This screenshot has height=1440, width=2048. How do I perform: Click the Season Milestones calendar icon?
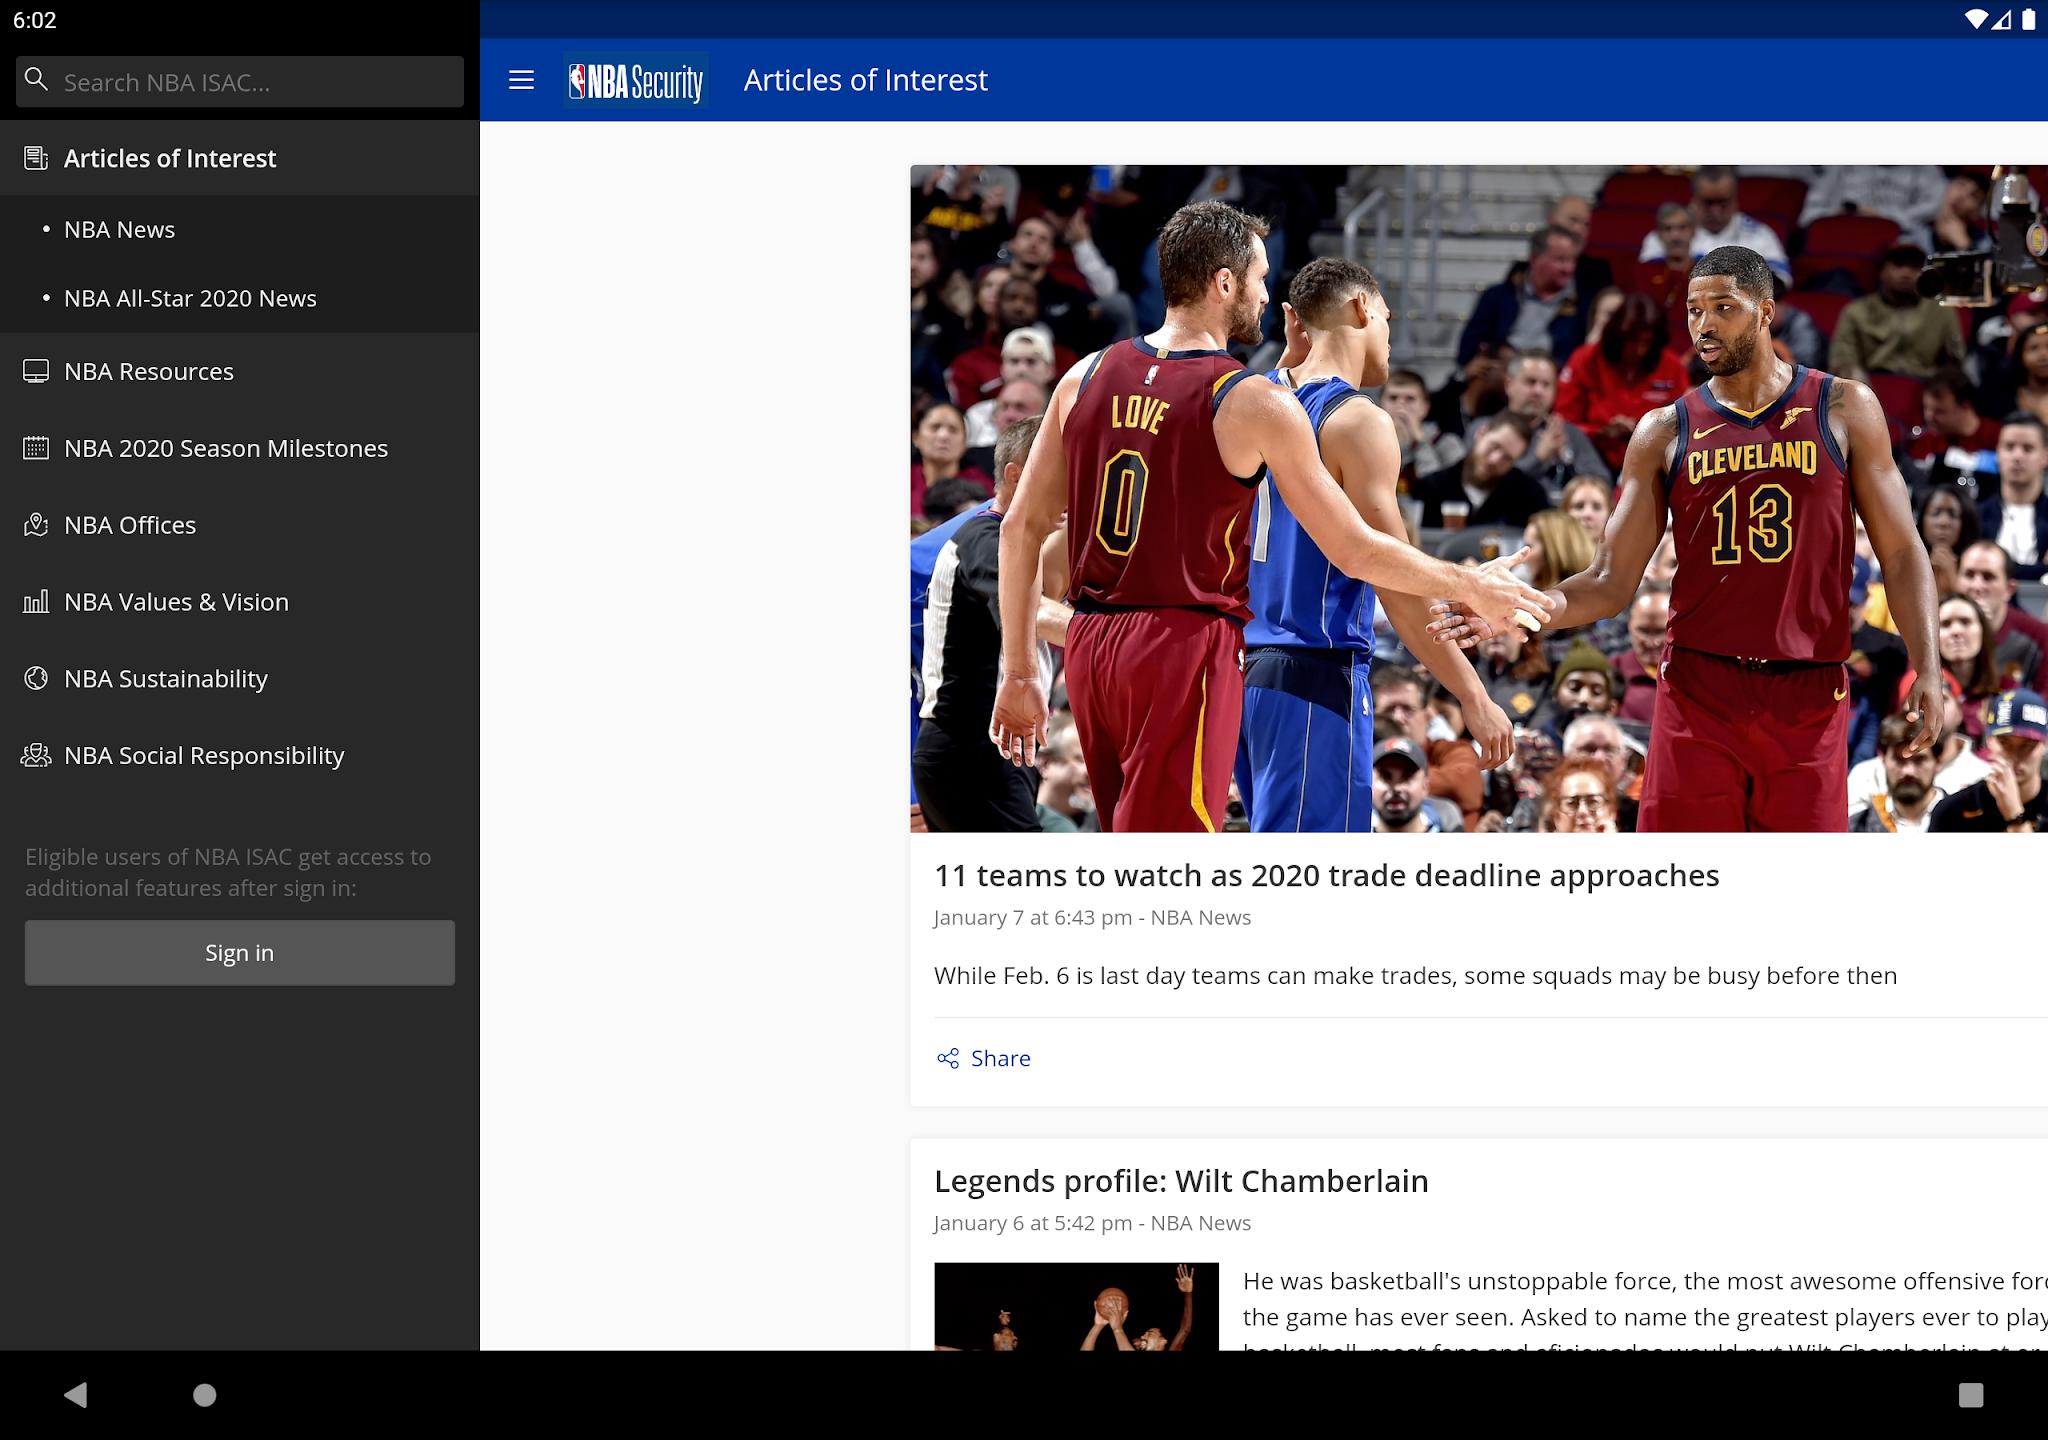36,448
